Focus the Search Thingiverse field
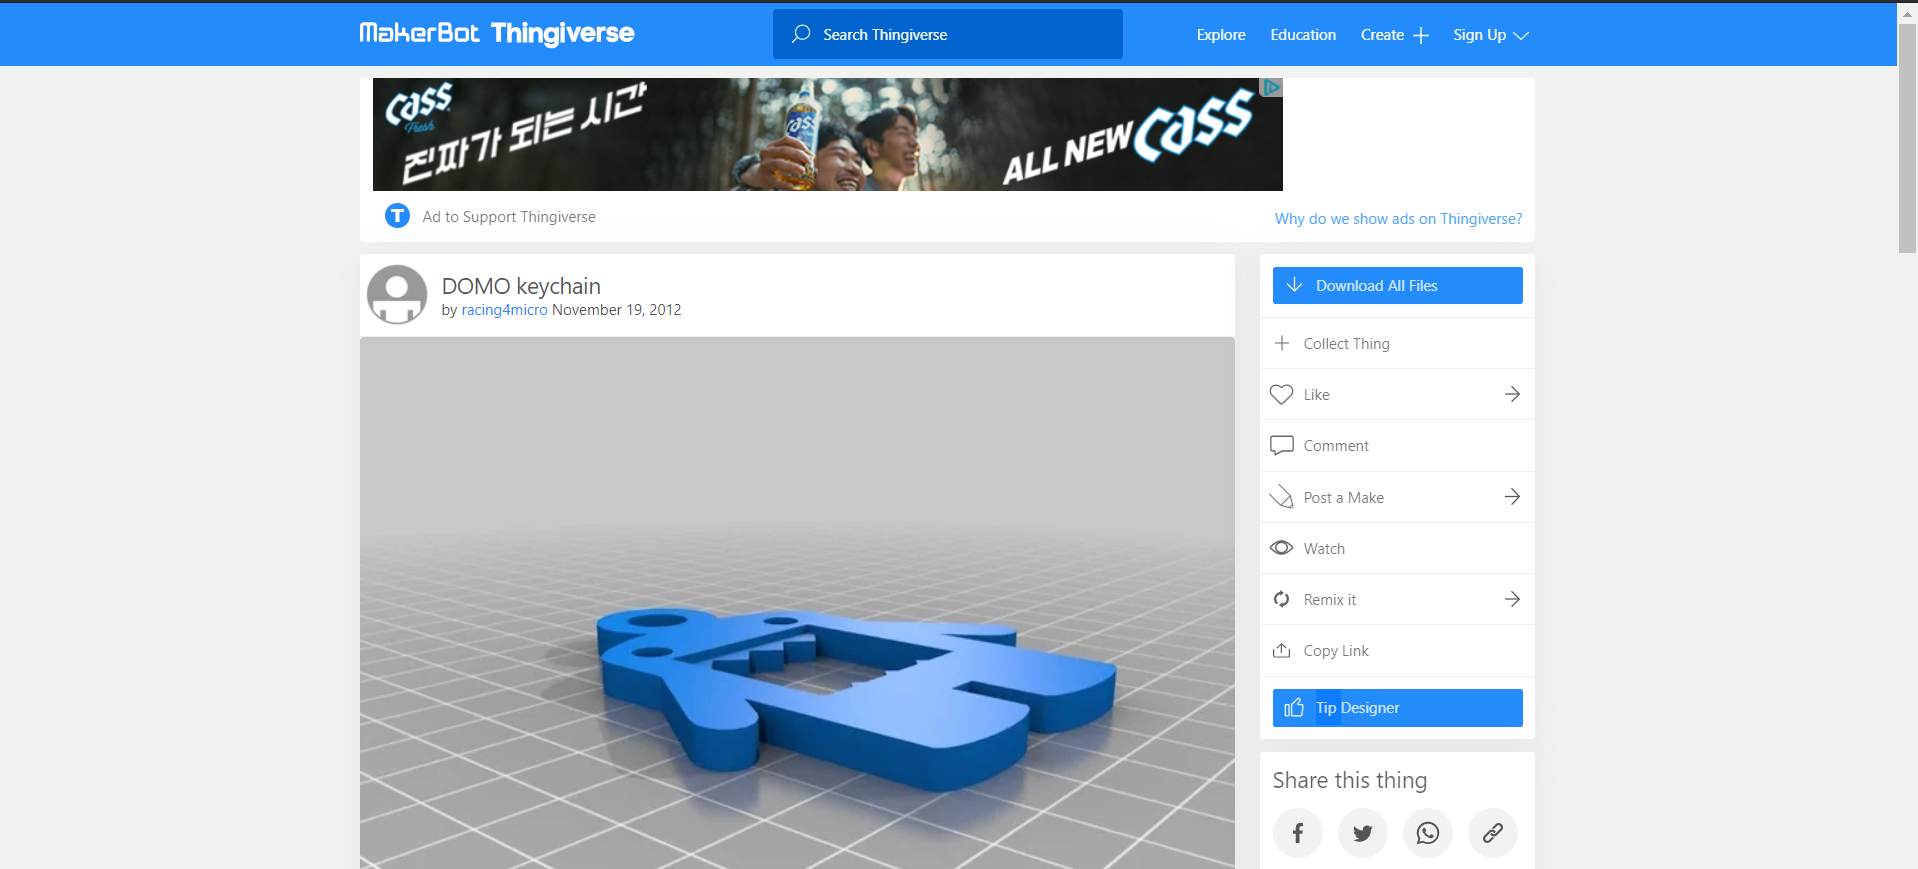1918x869 pixels. point(947,34)
